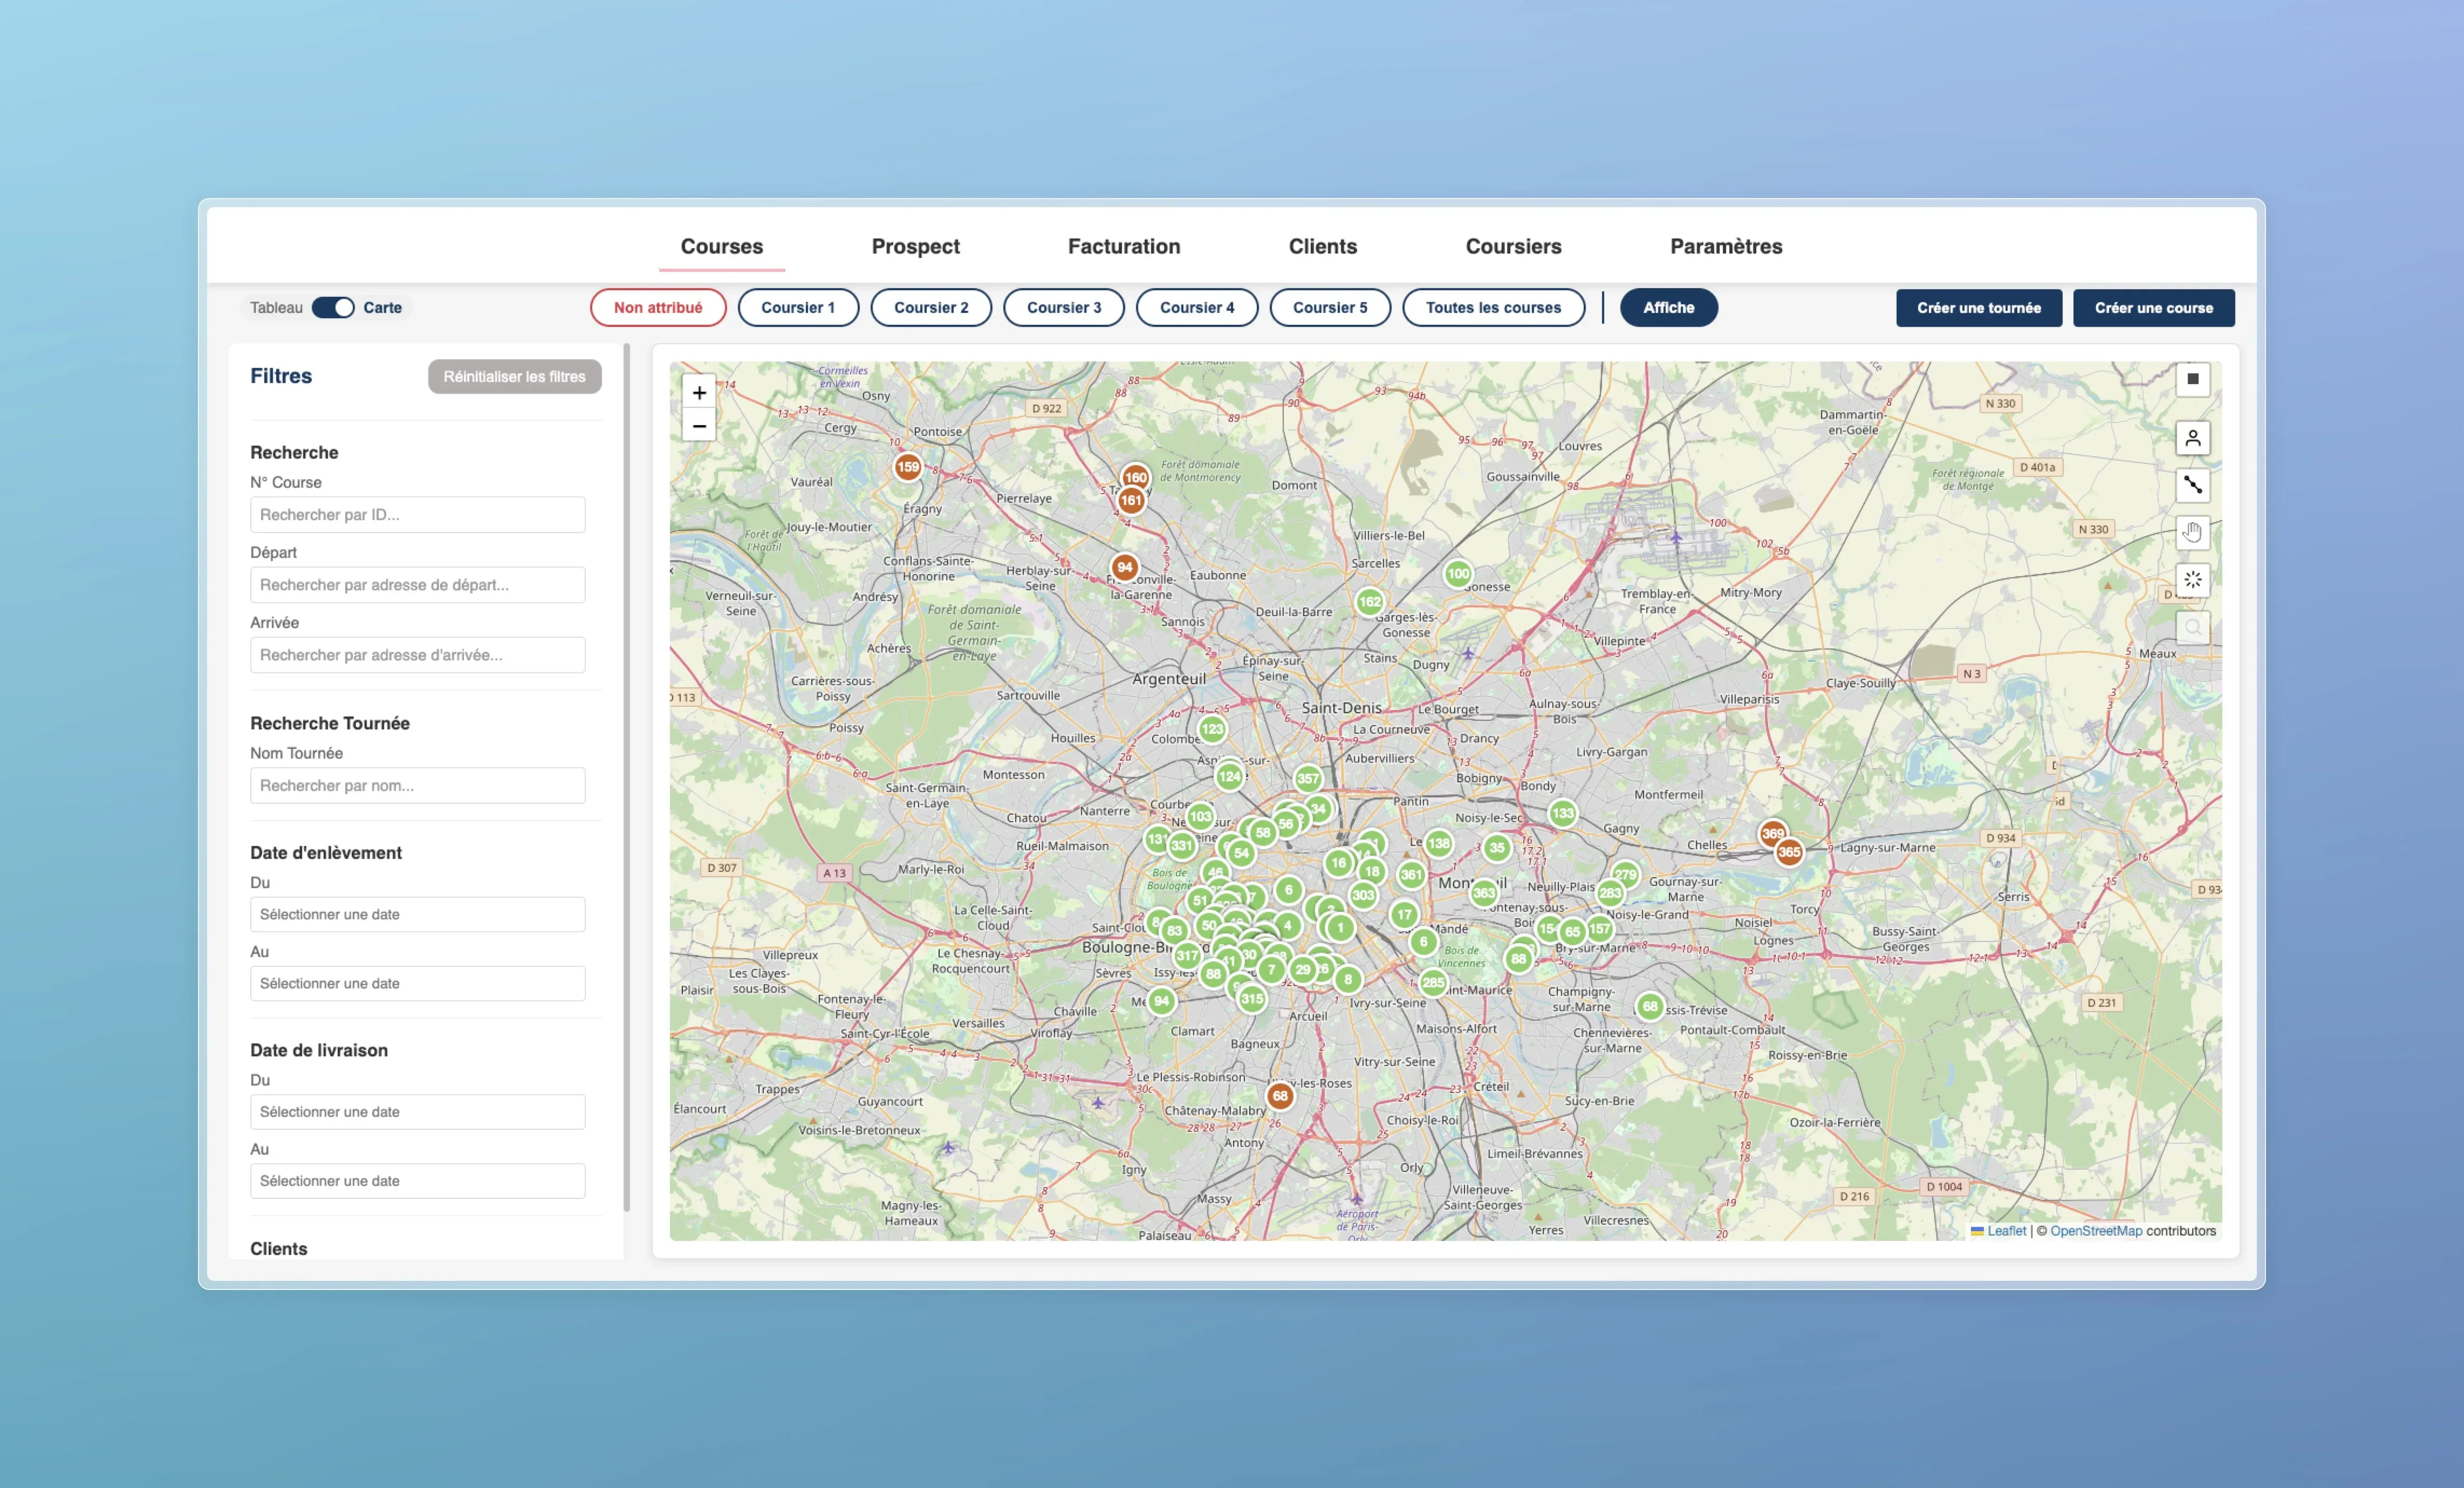
Task: Click map marker 159 near Pontoise
Action: click(907, 467)
